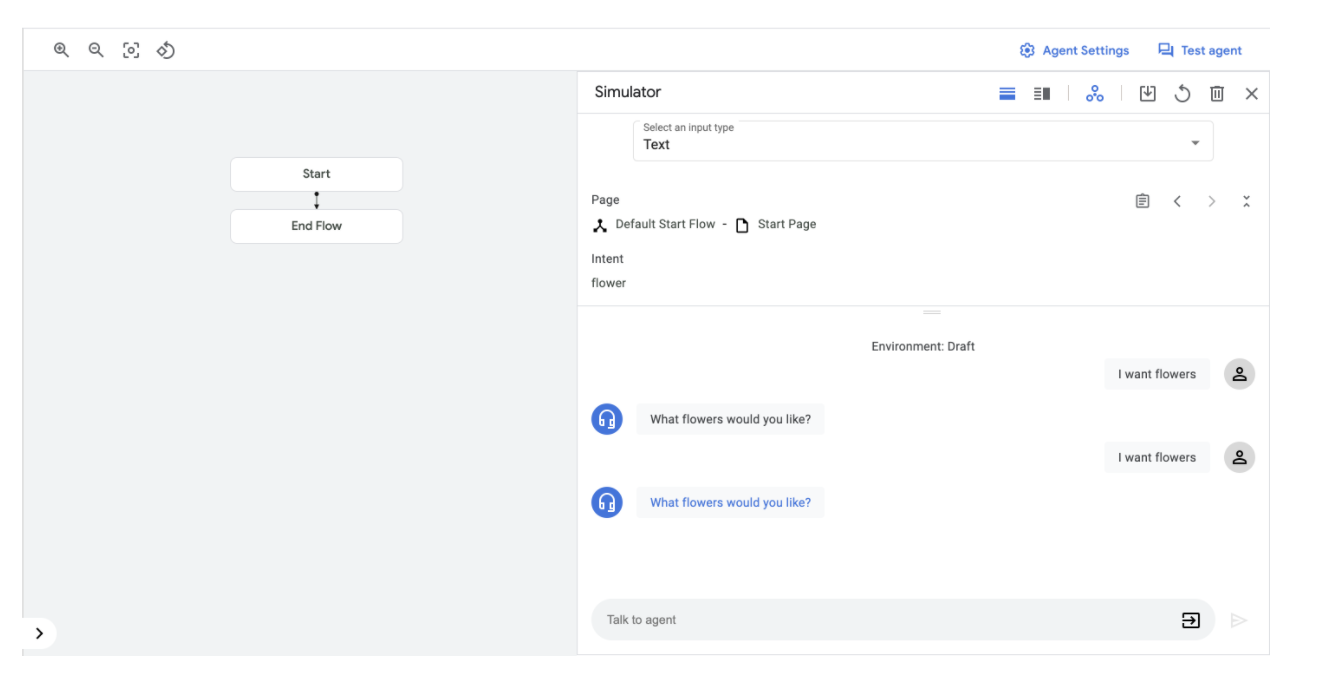This screenshot has height=690, width=1340.
Task: Open the clipboard details icon
Action: click(x=1142, y=201)
